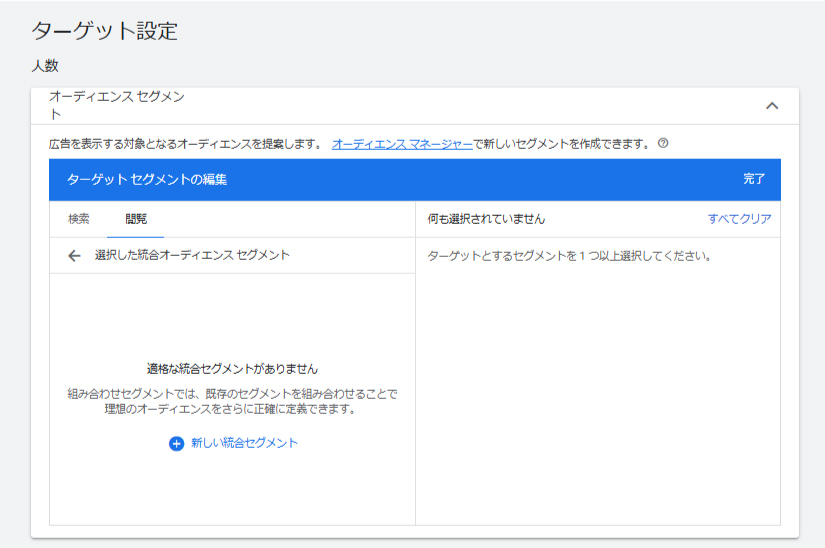Click the 広告を表示する対象 description text

pyautogui.click(x=185, y=144)
